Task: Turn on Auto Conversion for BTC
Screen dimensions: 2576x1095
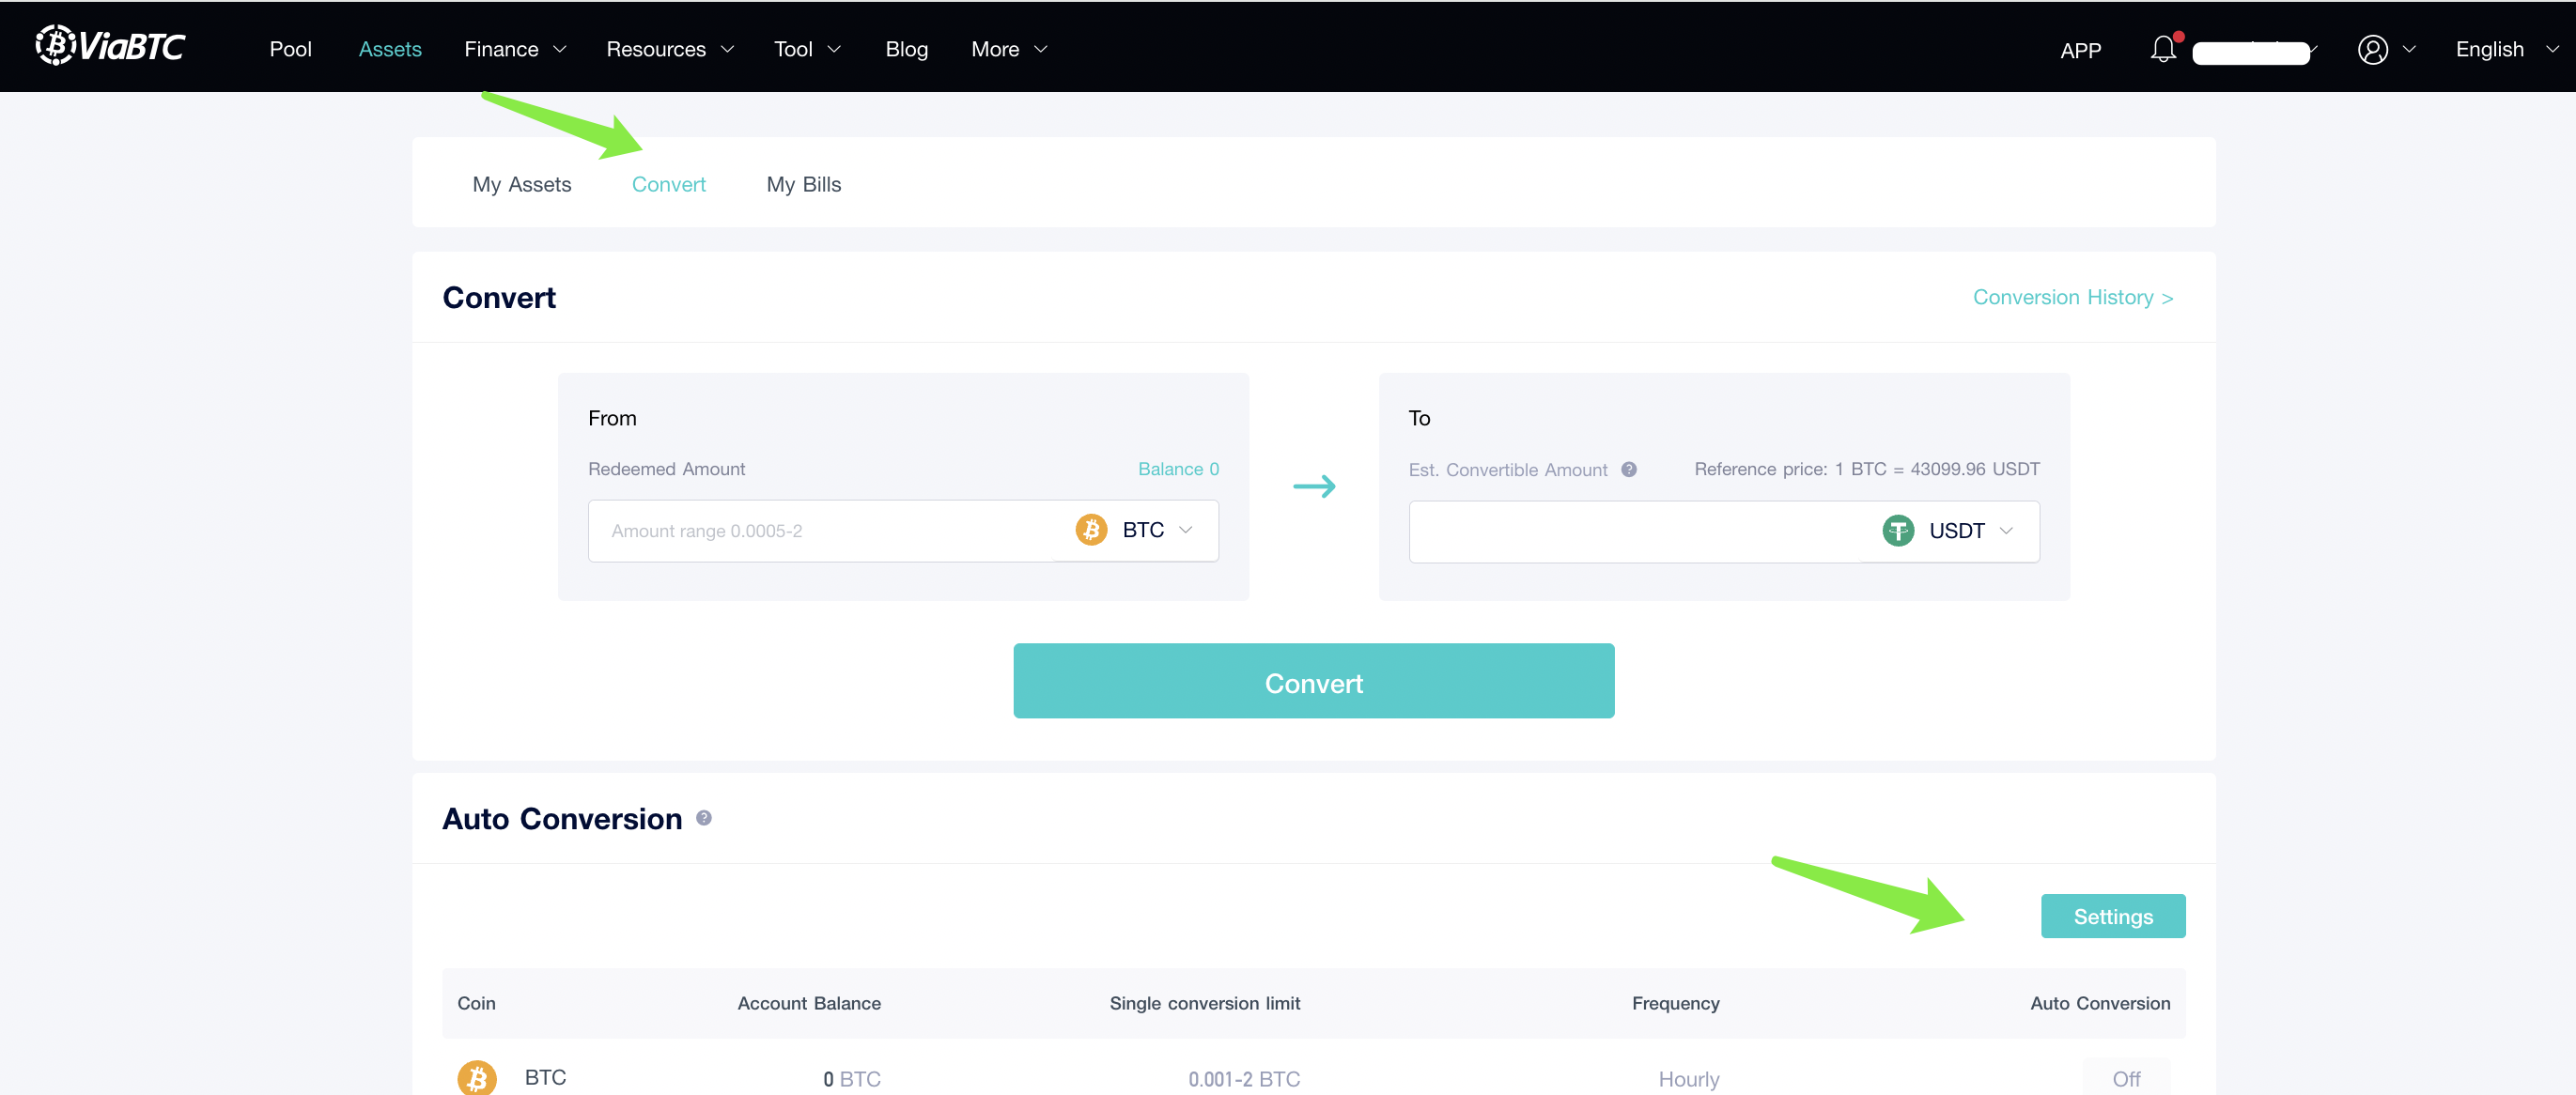Action: click(x=2127, y=1077)
